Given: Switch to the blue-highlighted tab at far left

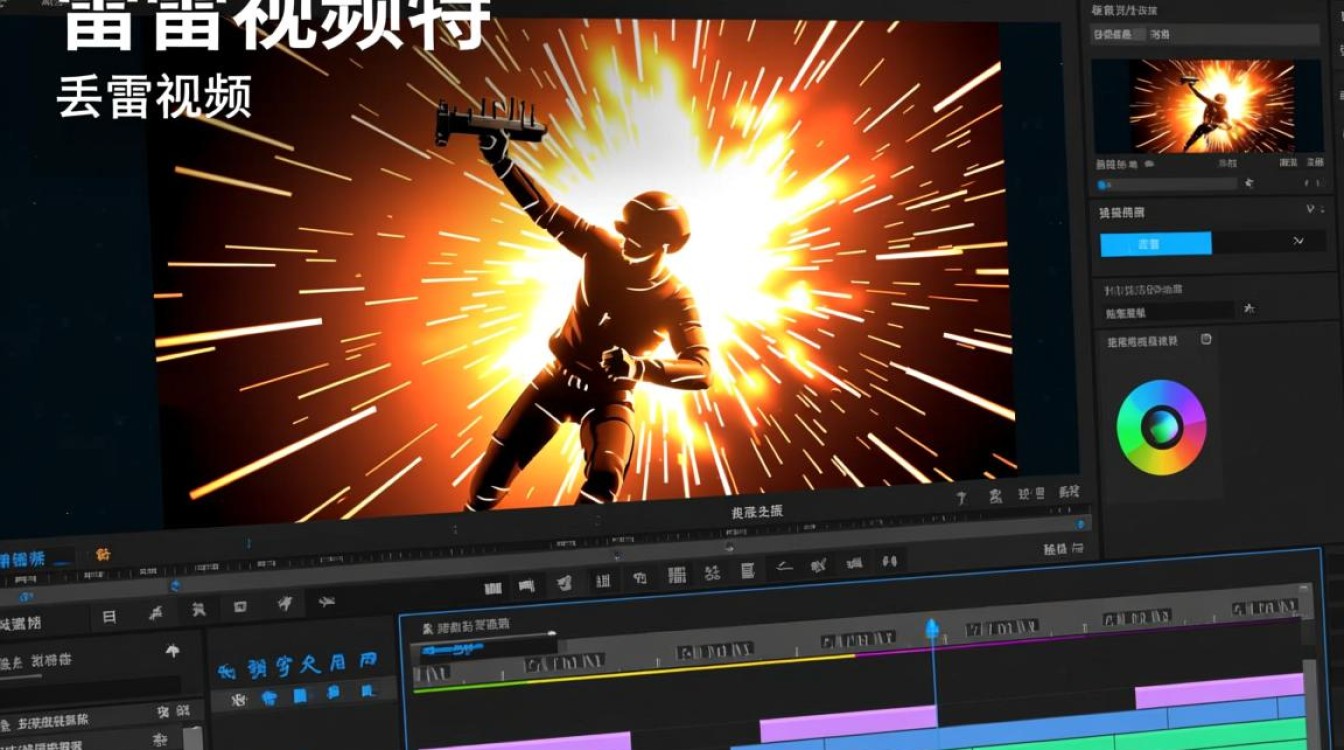Looking at the screenshot, I should 24,558.
